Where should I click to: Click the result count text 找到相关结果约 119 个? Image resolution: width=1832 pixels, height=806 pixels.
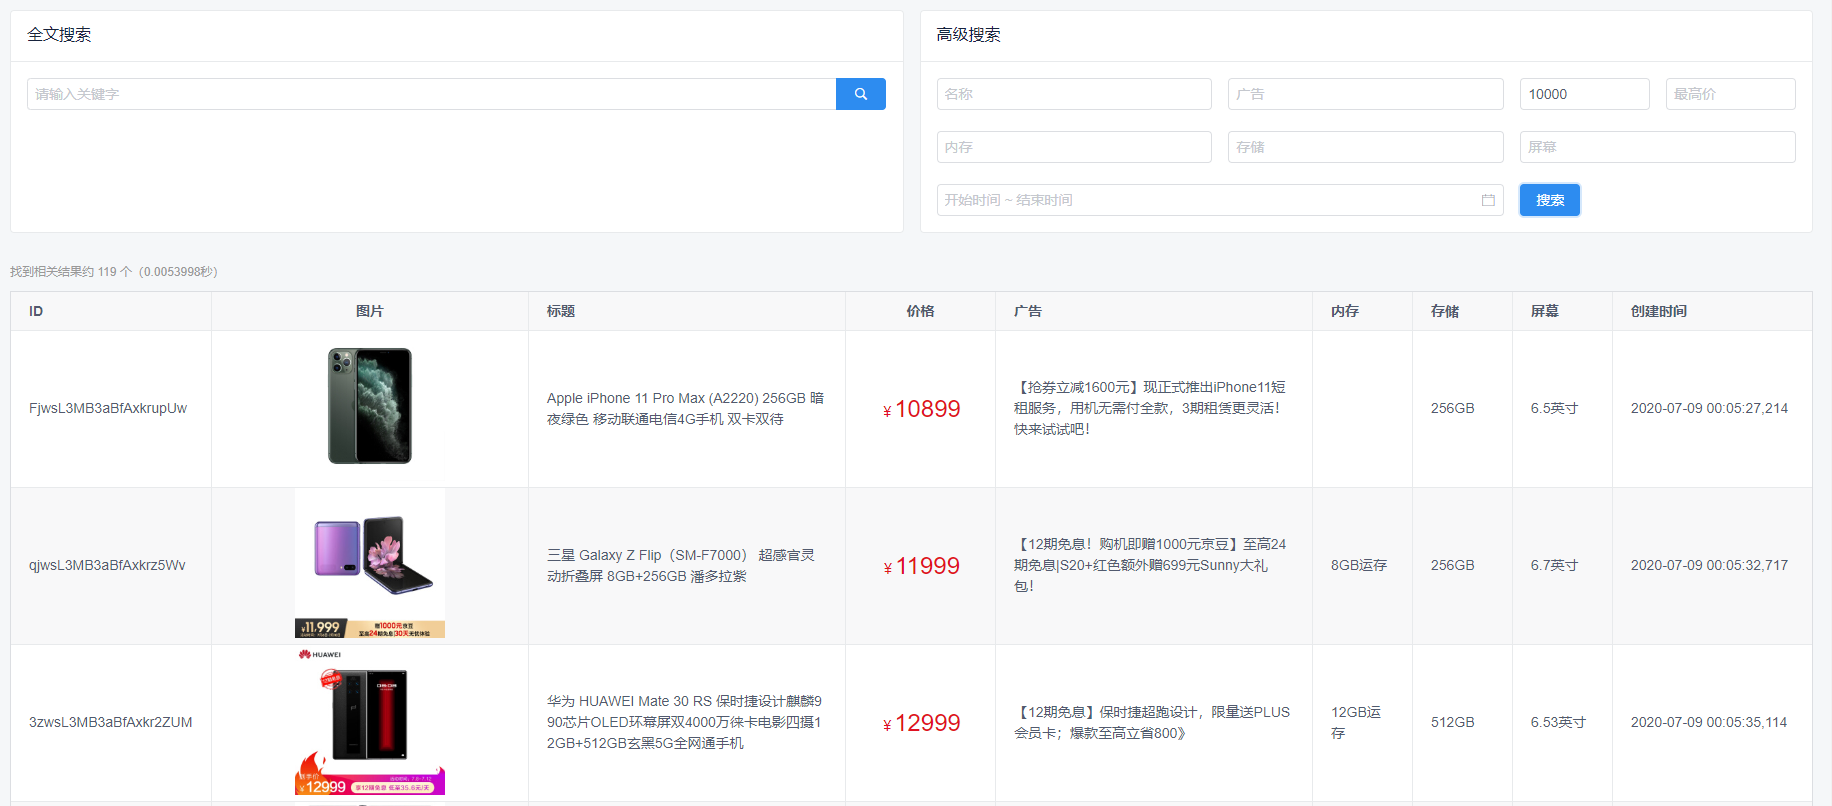click(x=72, y=272)
